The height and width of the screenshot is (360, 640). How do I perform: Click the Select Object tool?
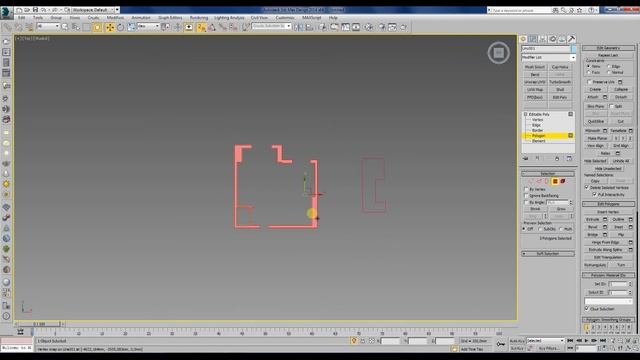tap(65, 27)
